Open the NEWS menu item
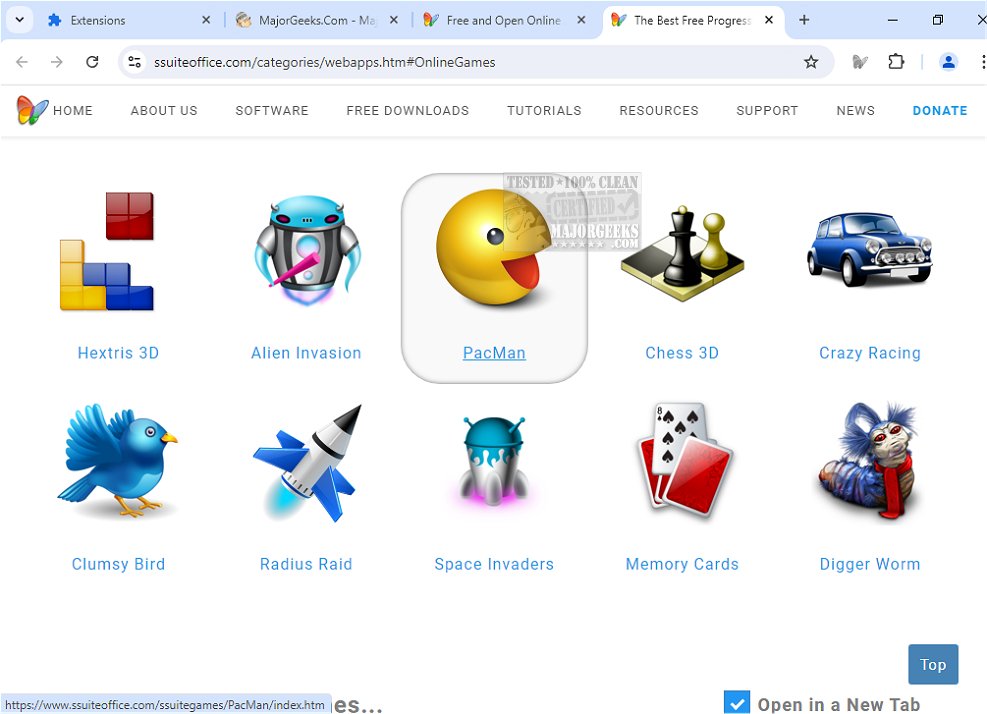 pyautogui.click(x=855, y=110)
